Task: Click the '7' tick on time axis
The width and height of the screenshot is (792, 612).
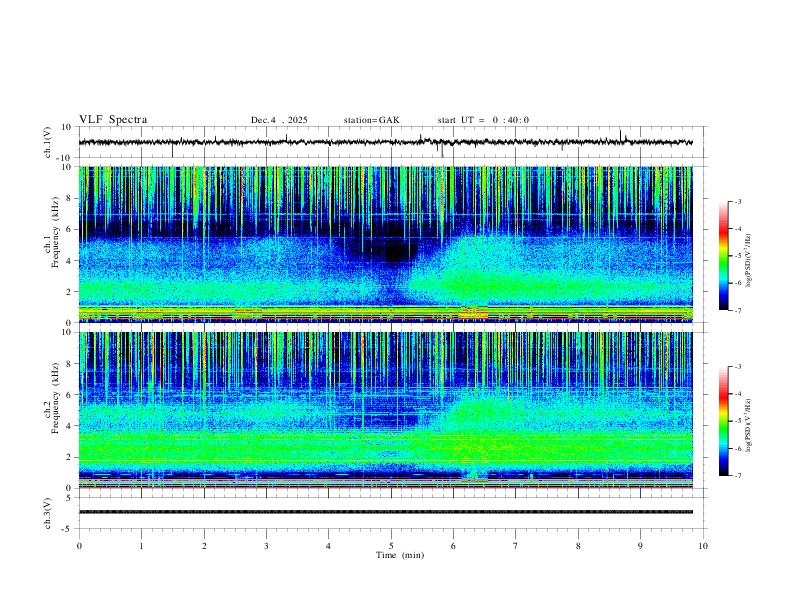Action: (516, 546)
